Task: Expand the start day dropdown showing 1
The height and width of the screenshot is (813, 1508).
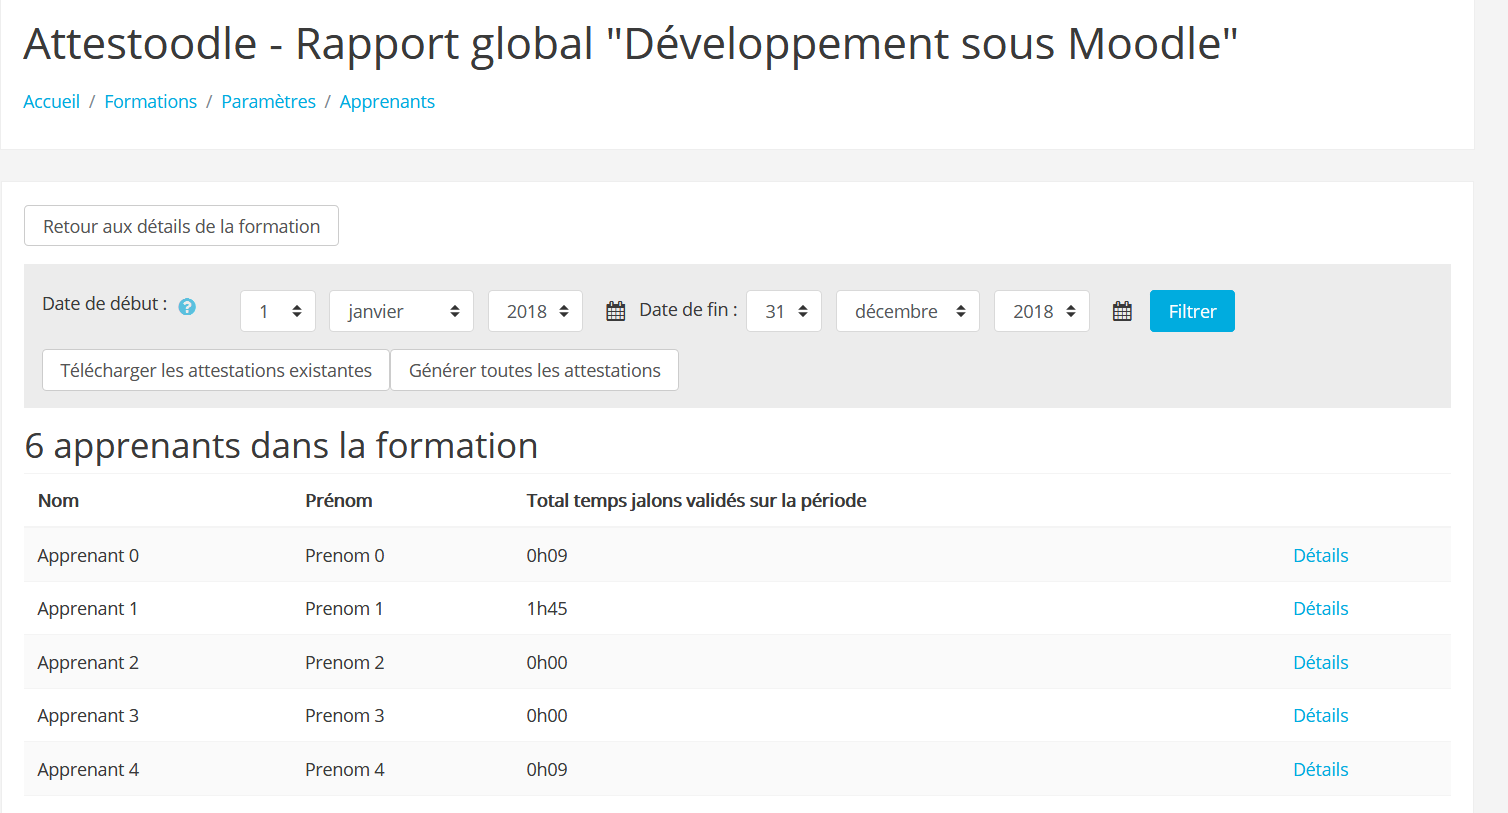Action: tap(278, 311)
